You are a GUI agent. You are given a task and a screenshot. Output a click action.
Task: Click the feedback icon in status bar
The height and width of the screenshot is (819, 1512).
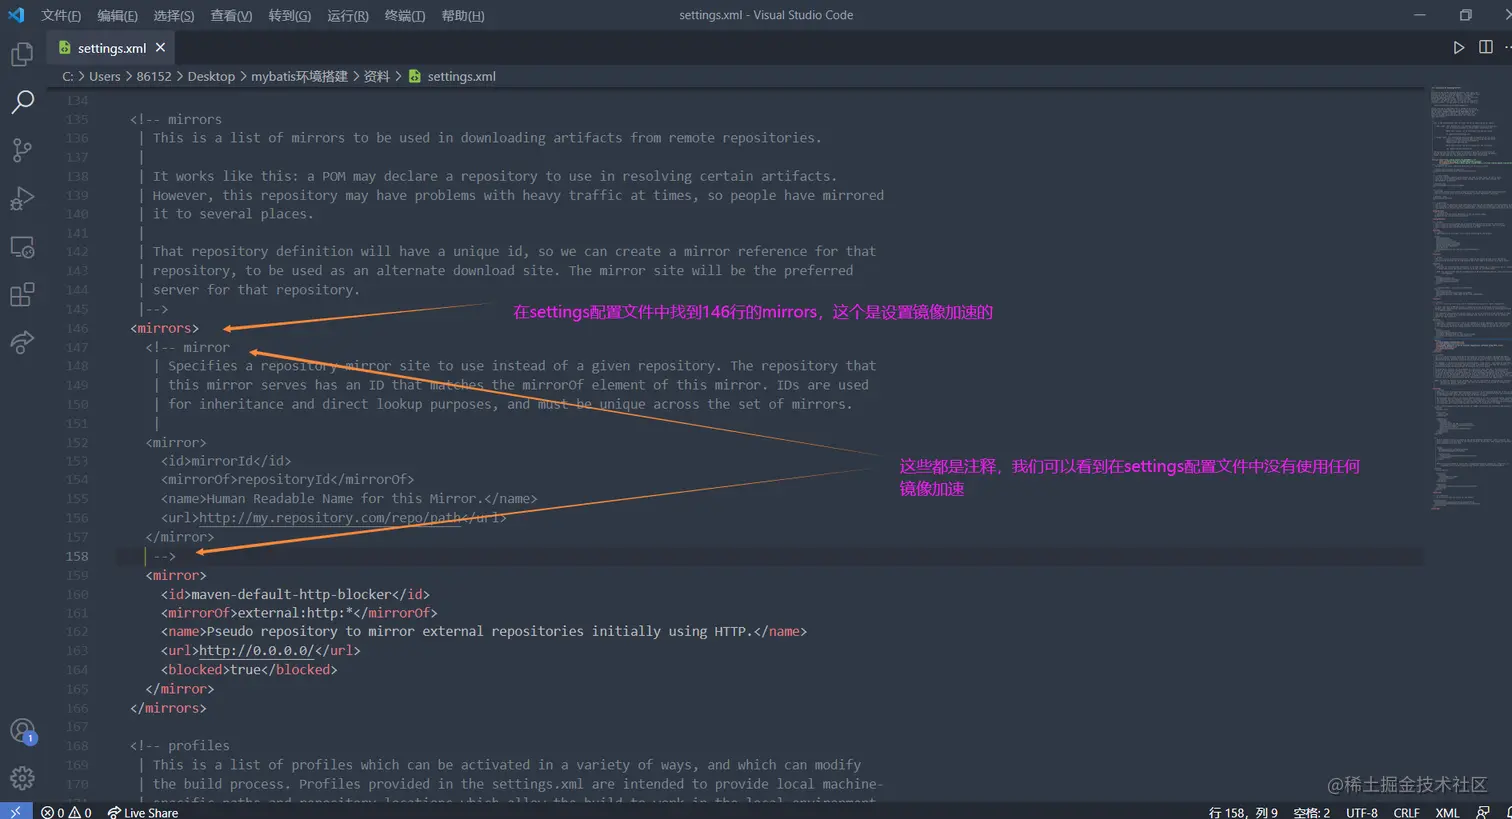point(1483,812)
